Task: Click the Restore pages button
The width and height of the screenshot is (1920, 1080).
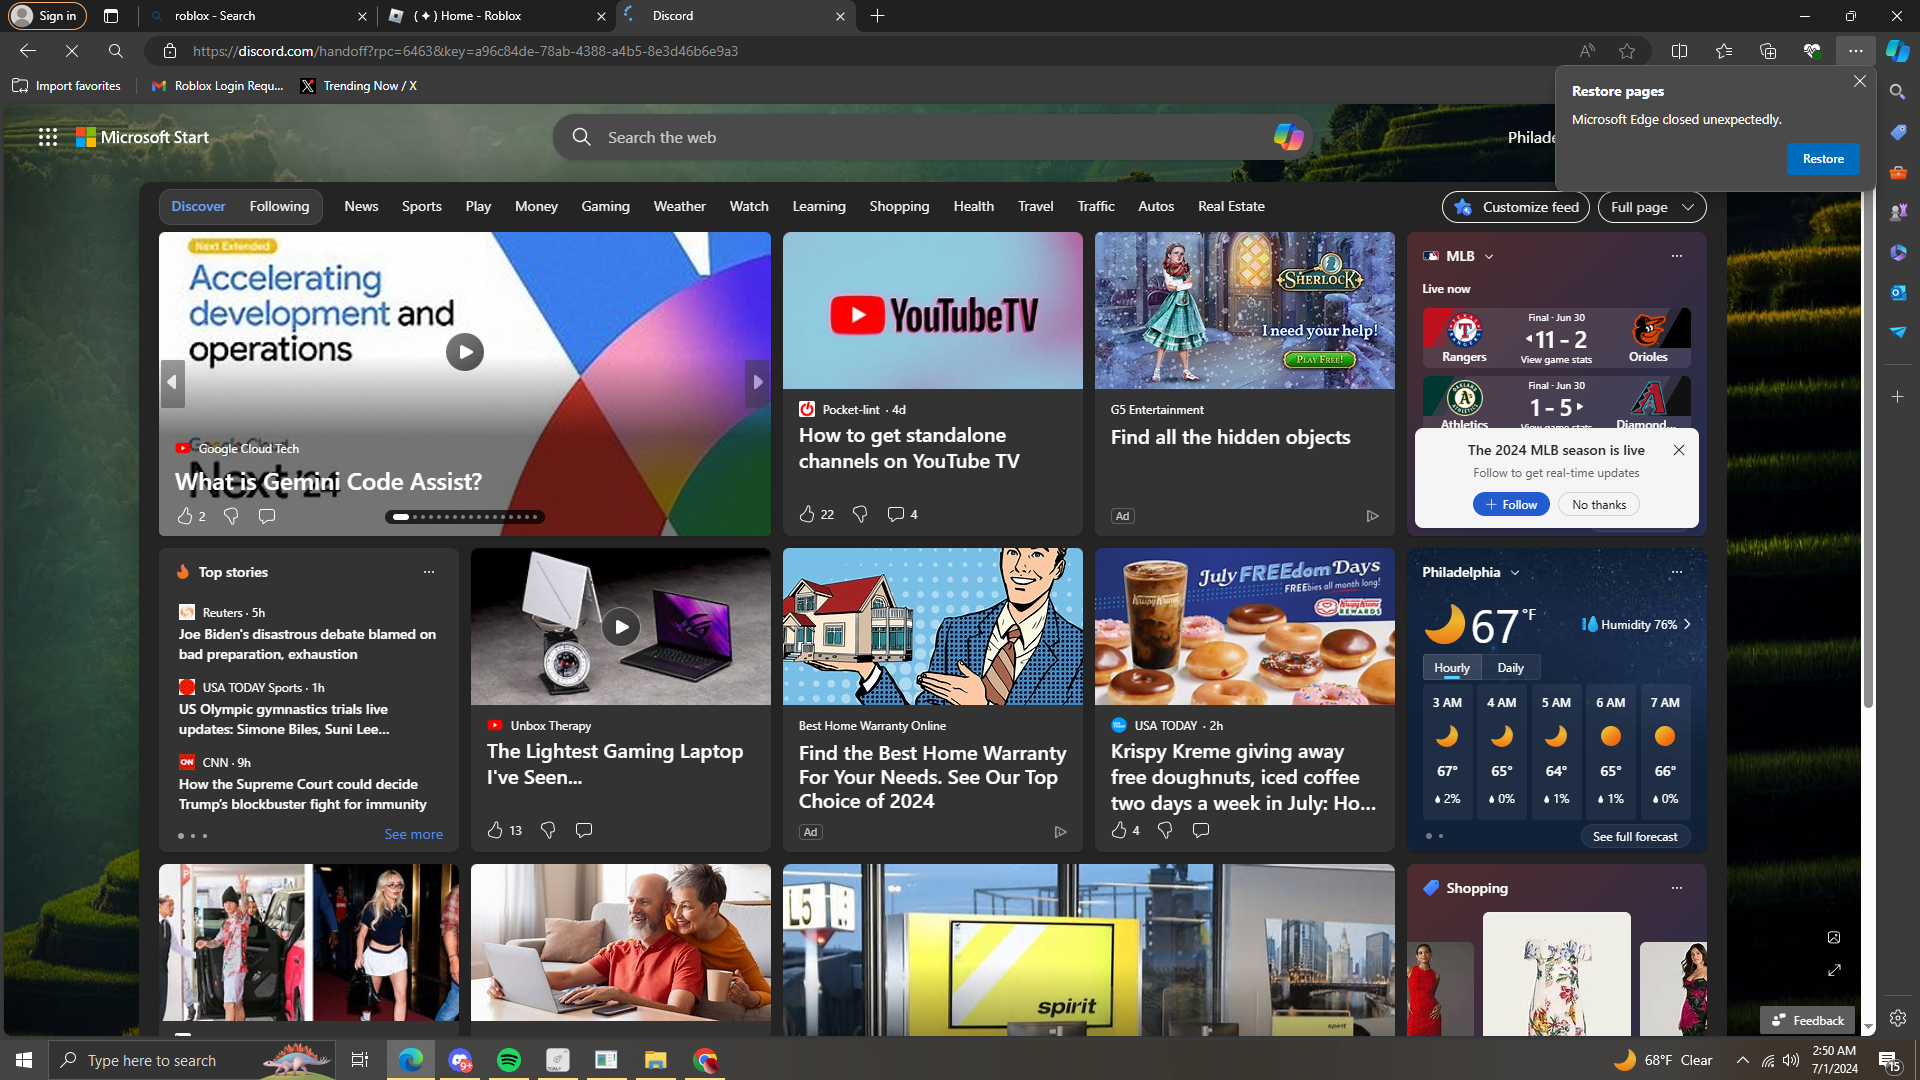Action: coord(1823,159)
